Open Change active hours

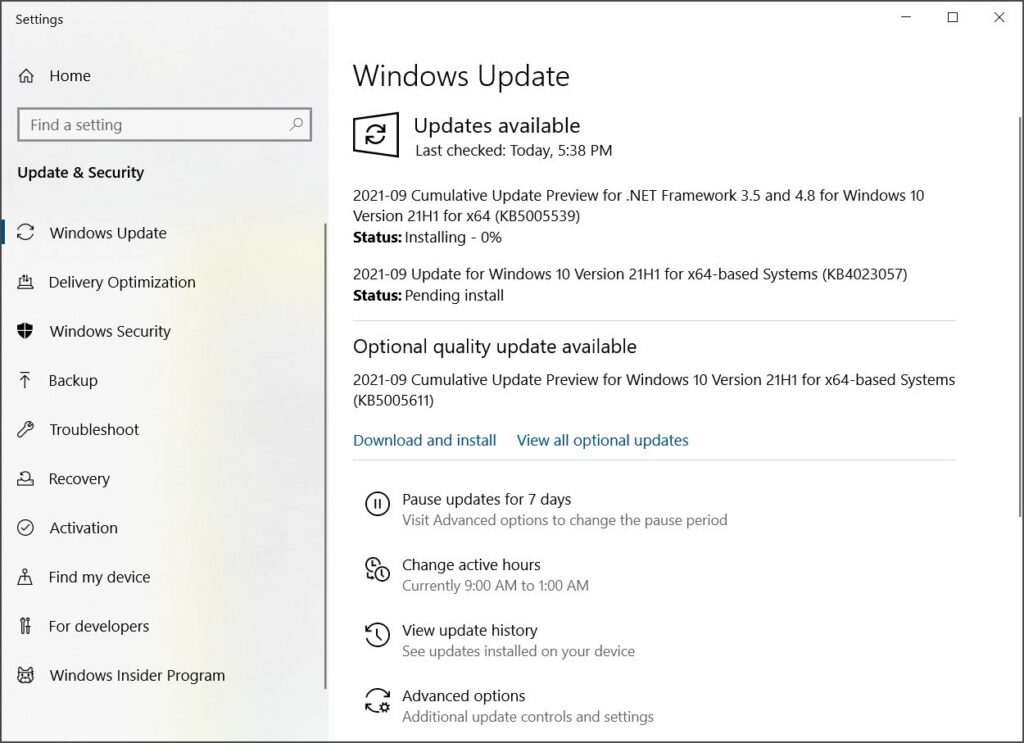coord(471,565)
